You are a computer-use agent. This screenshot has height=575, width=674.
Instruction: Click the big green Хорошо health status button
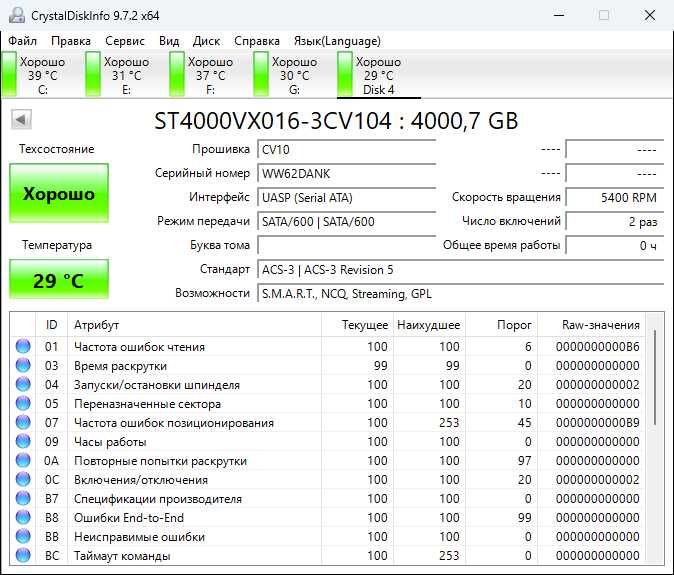[59, 193]
